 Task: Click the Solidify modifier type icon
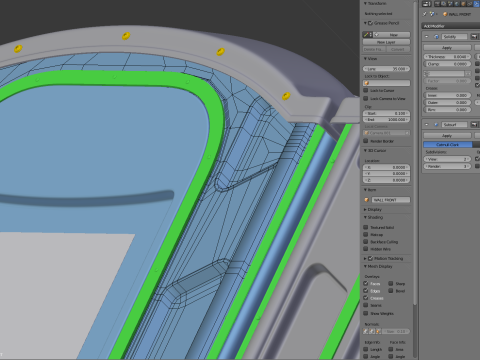pyautogui.click(x=436, y=37)
